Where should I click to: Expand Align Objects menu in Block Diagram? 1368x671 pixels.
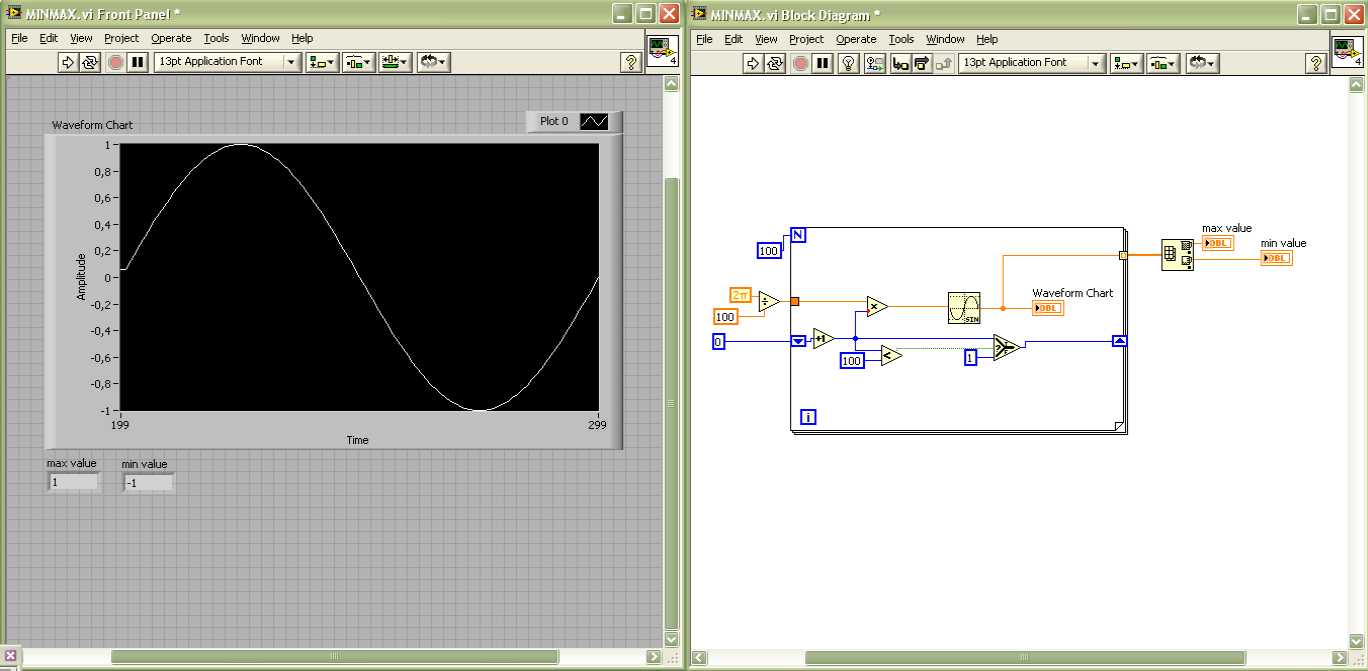[x=1125, y=63]
